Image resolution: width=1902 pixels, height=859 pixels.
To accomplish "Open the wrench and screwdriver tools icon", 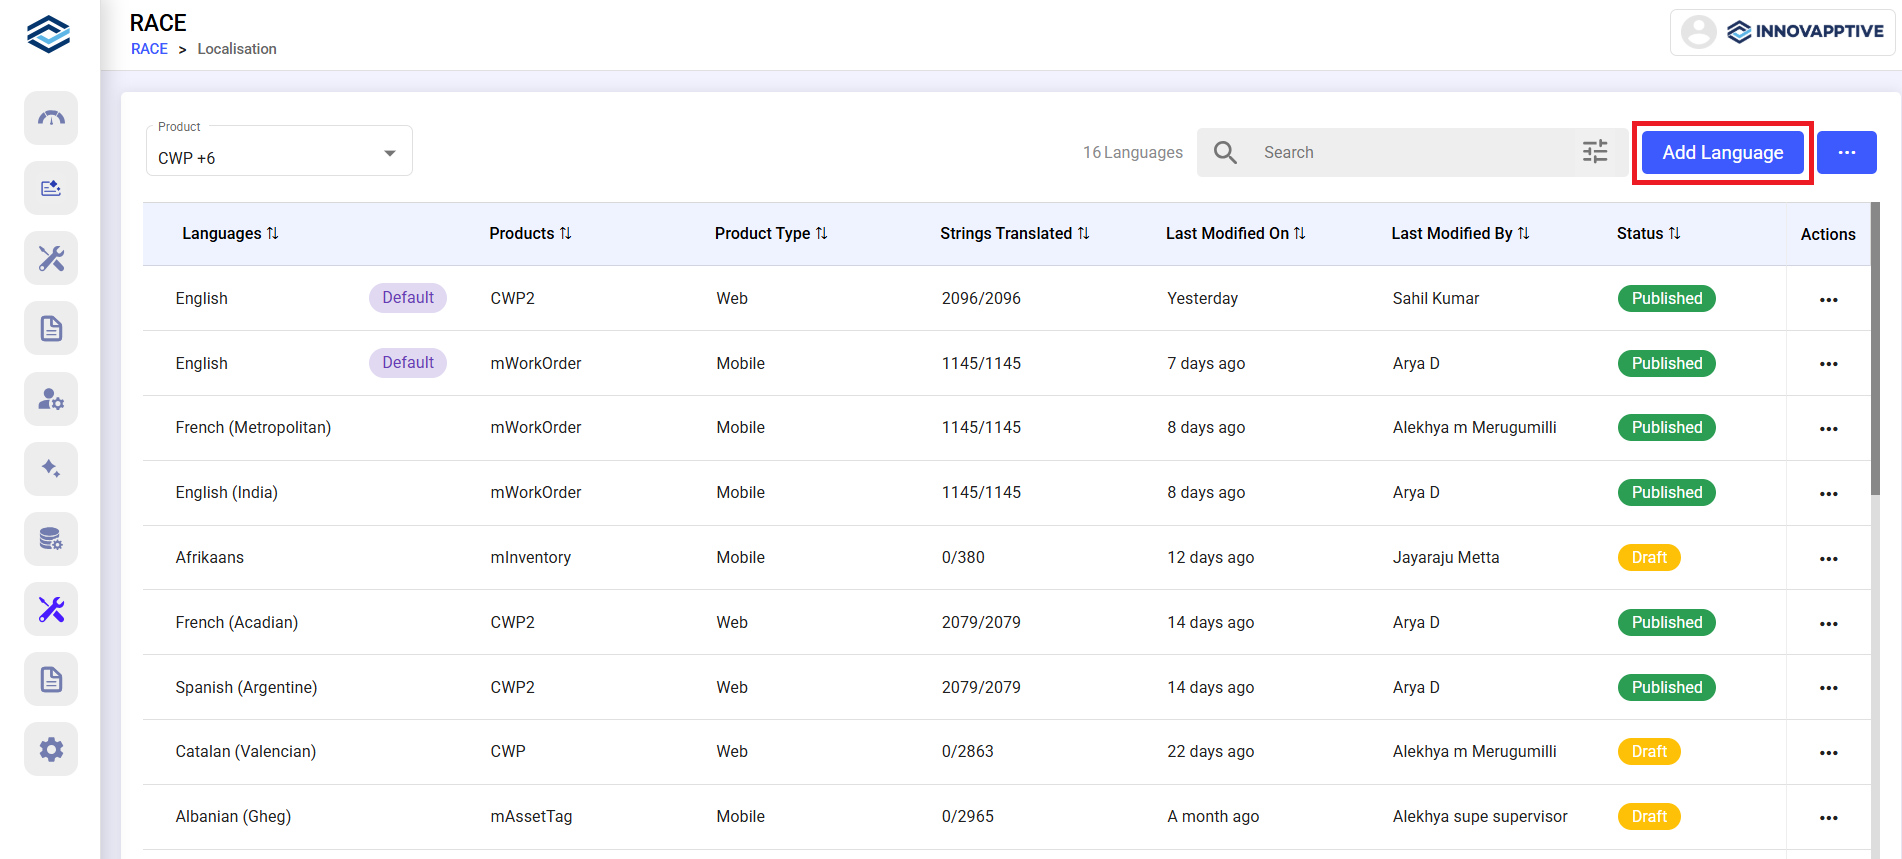I will [x=51, y=259].
